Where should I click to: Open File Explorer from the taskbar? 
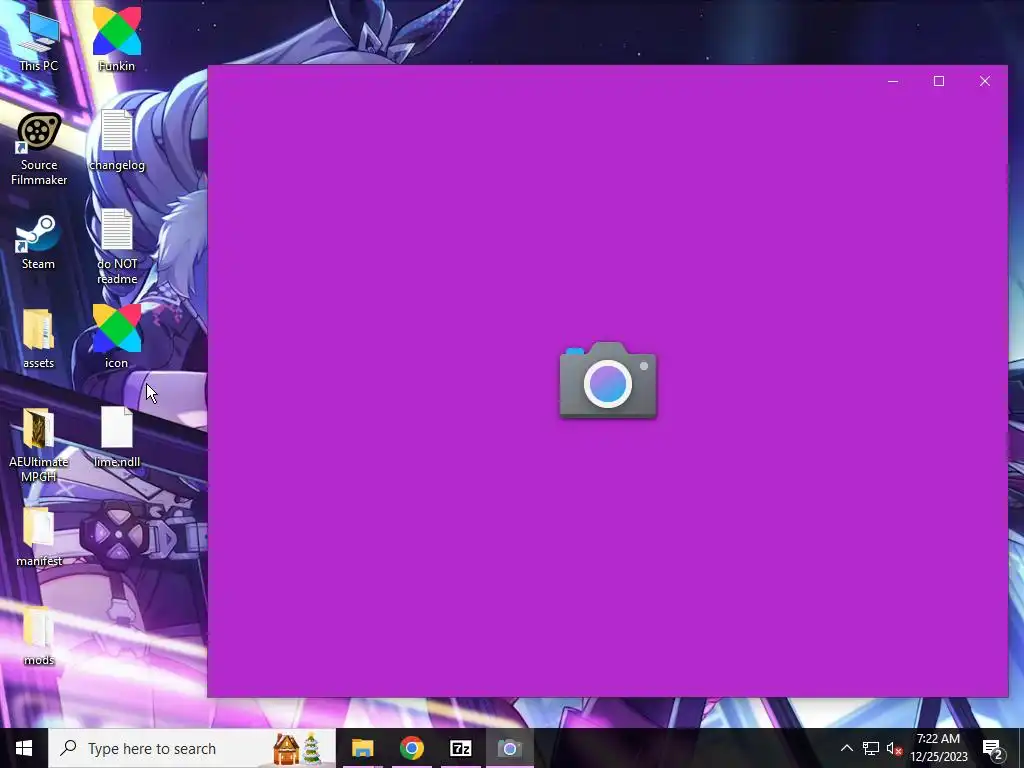(x=362, y=748)
